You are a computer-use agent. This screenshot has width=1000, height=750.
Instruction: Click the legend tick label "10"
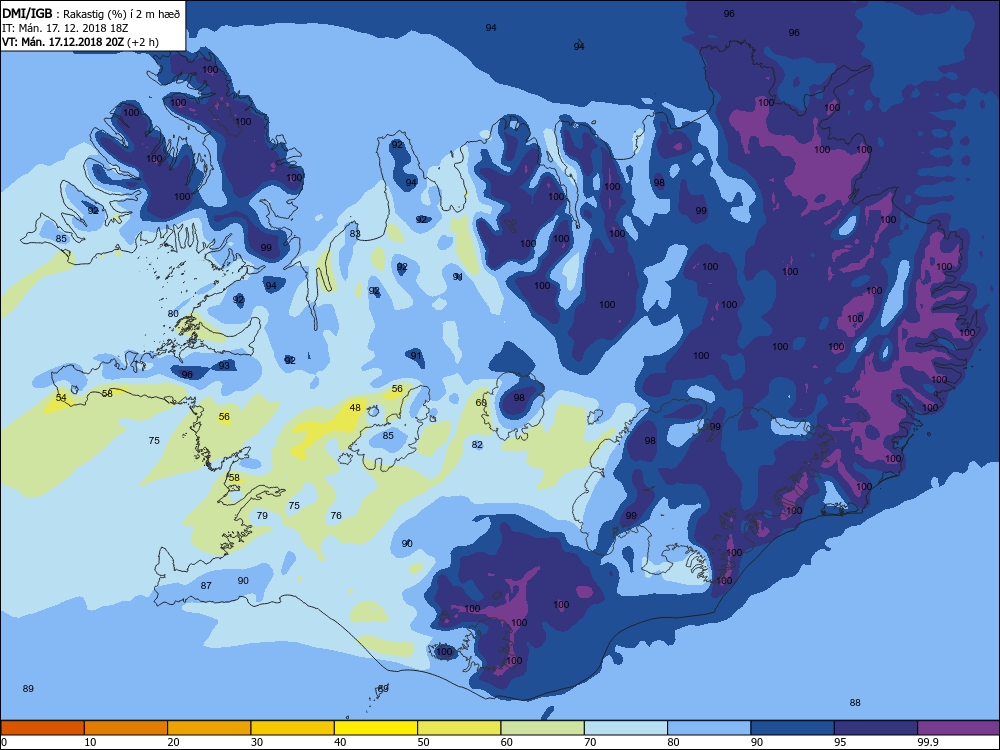(x=90, y=742)
